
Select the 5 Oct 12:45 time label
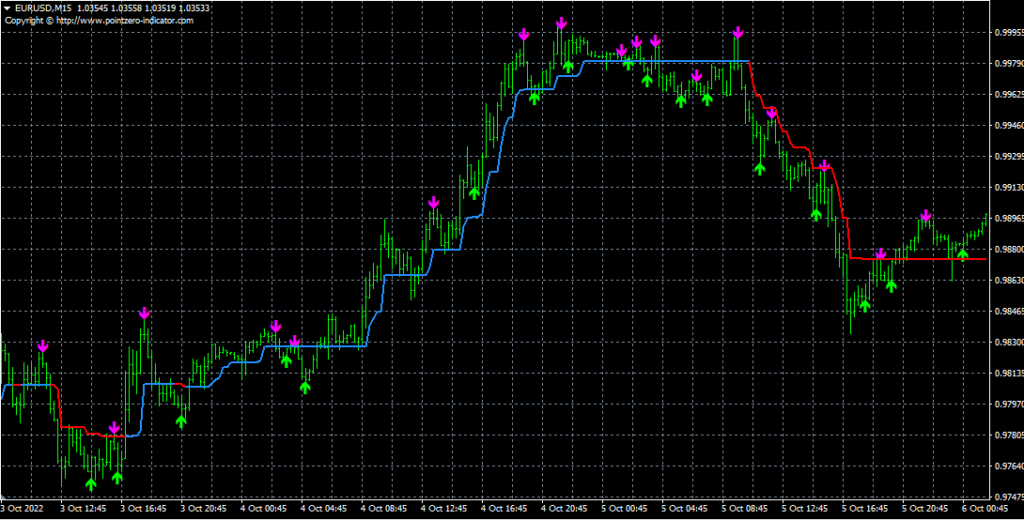pyautogui.click(x=805, y=510)
